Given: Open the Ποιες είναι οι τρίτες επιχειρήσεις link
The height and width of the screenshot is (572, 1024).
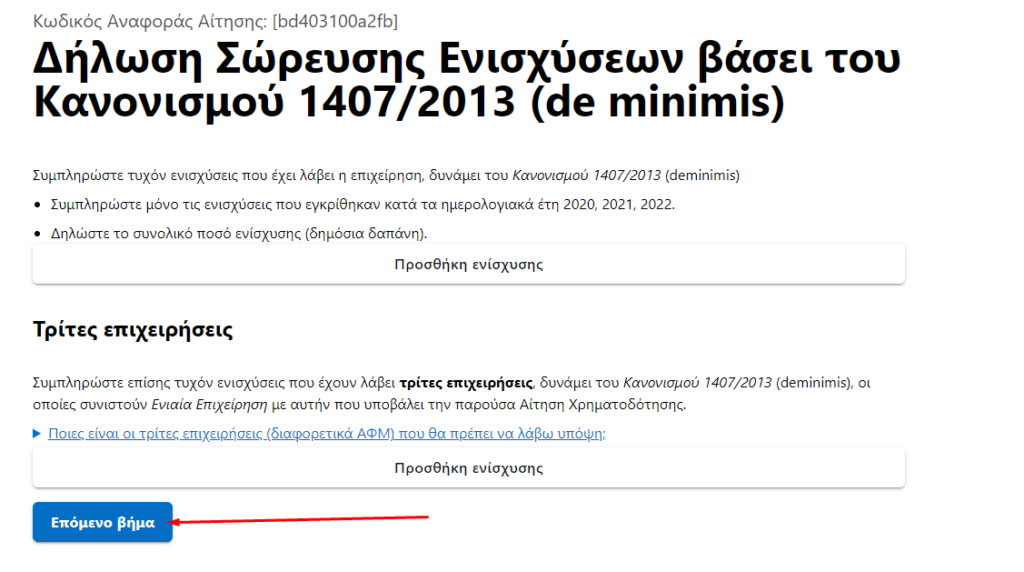Looking at the screenshot, I should point(327,433).
